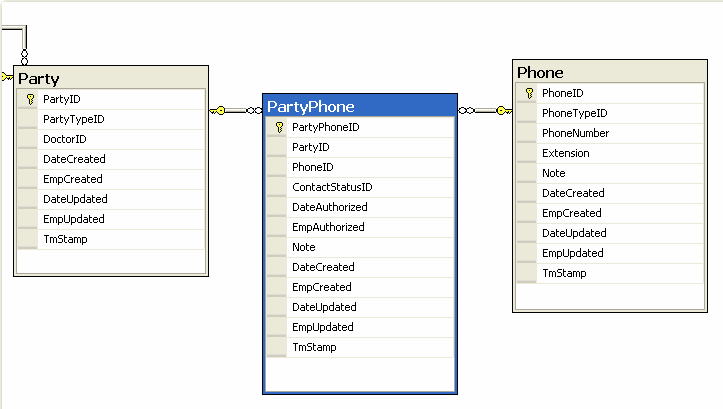Image resolution: width=723 pixels, height=409 pixels.
Task: Pick the PhoneNumber column in Phone table
Action: pos(575,133)
